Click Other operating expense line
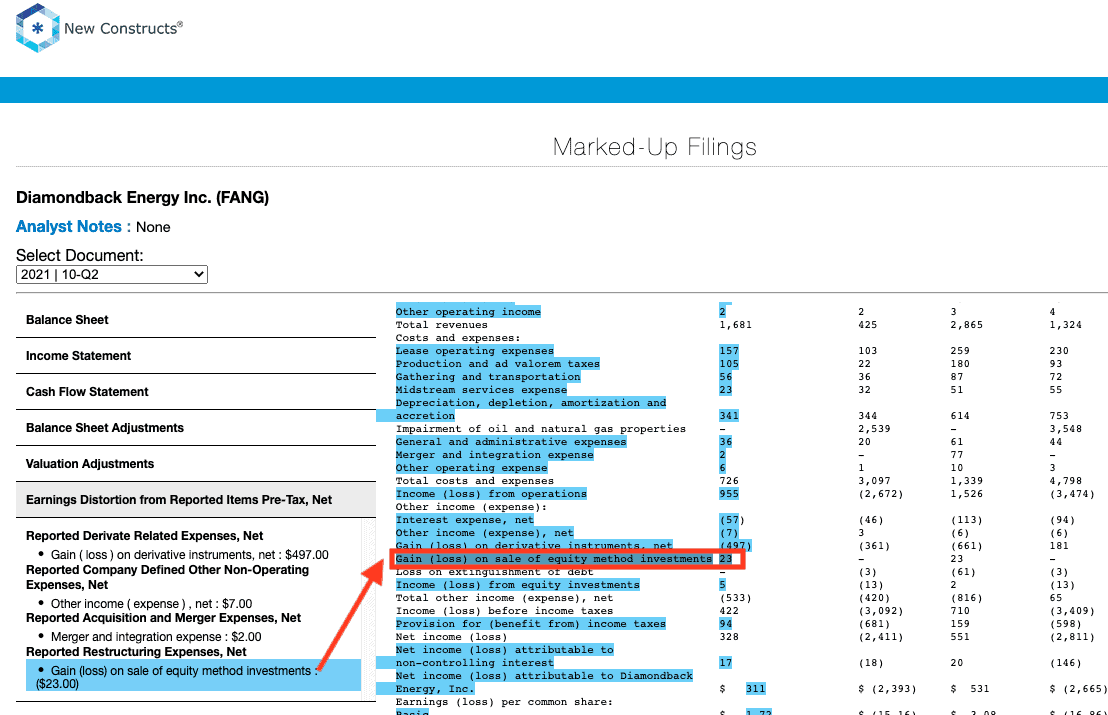 (x=471, y=468)
